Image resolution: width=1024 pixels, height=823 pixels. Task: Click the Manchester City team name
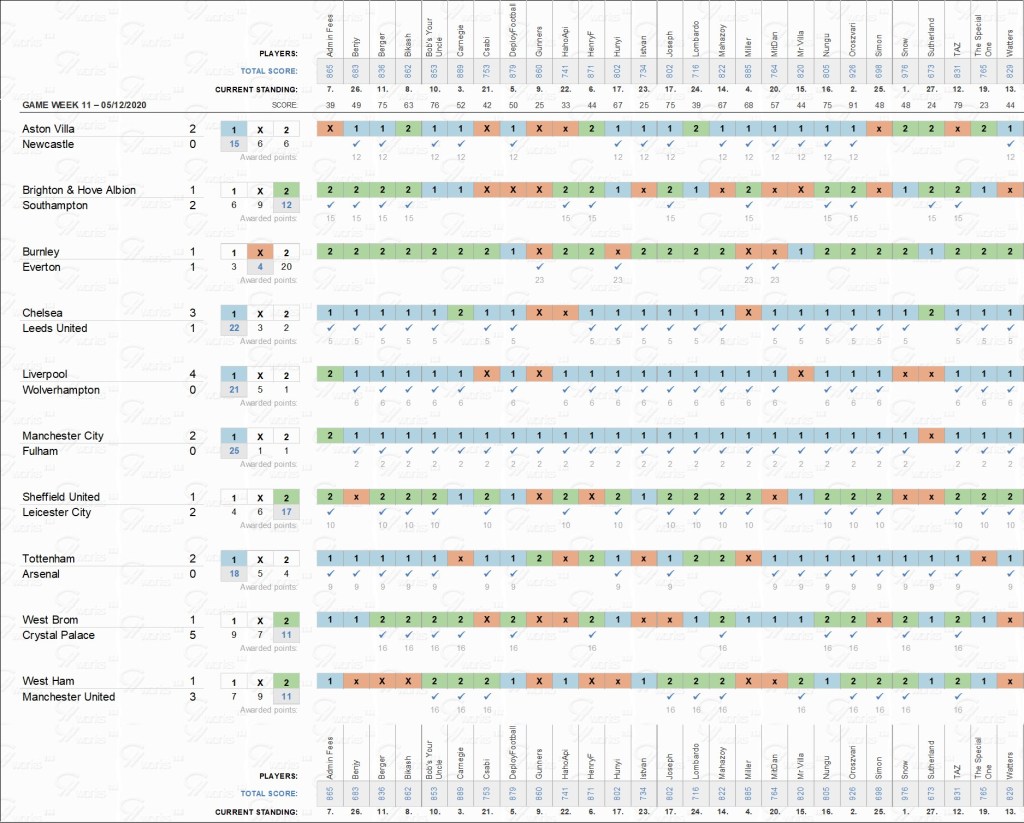point(76,436)
